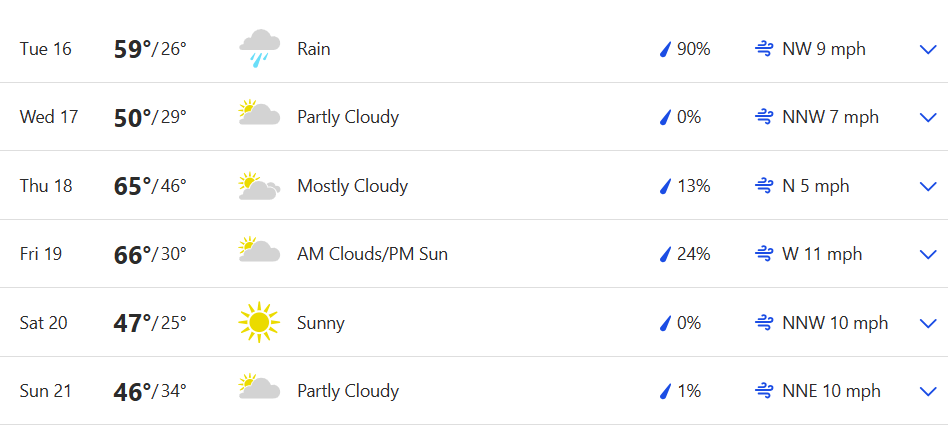Expand the Sun 21 forecast chevron
This screenshot has width=948, height=427.
pos(927,391)
